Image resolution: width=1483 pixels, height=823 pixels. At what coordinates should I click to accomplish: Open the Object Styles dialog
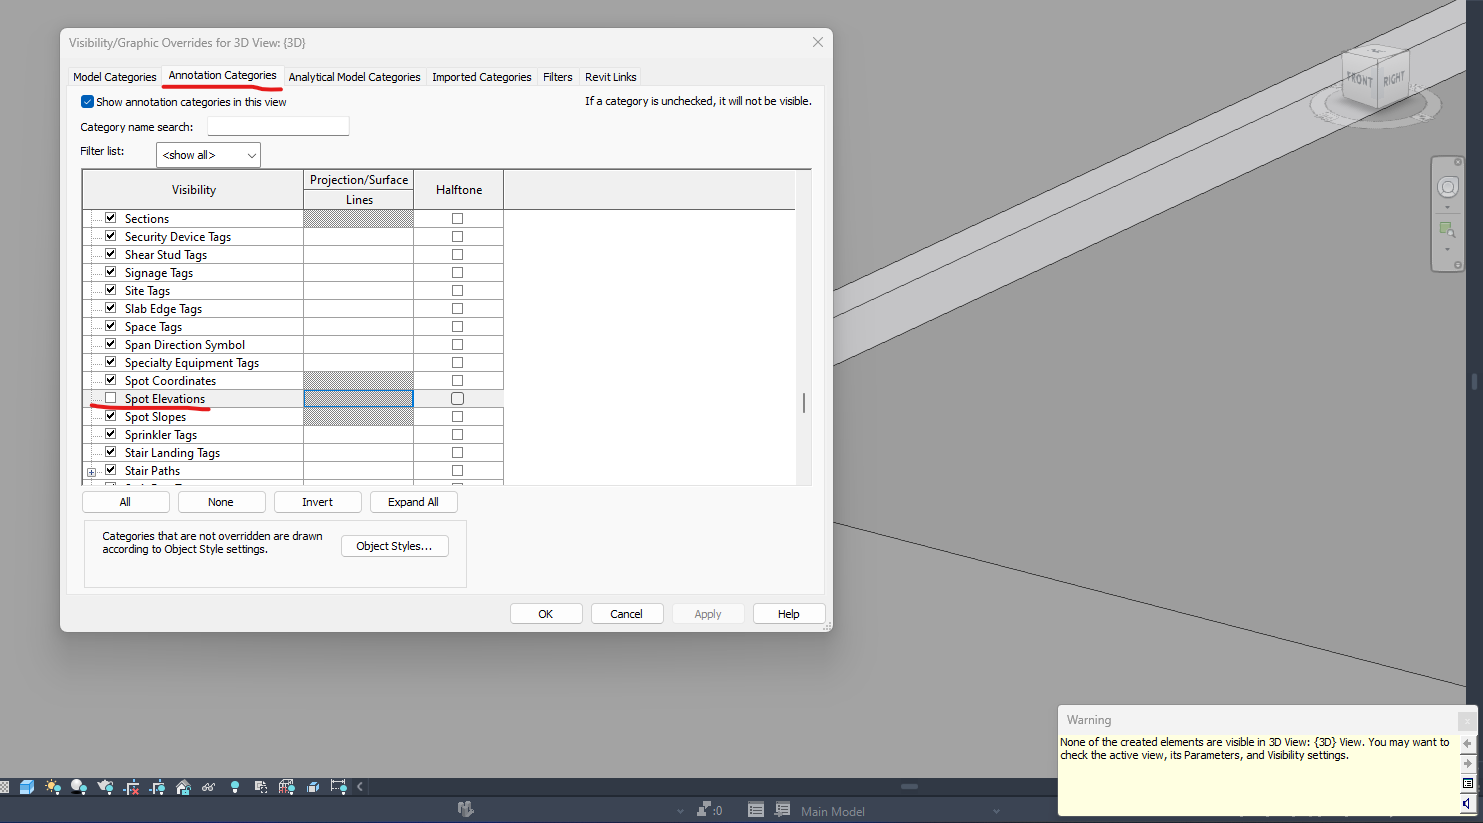click(394, 546)
